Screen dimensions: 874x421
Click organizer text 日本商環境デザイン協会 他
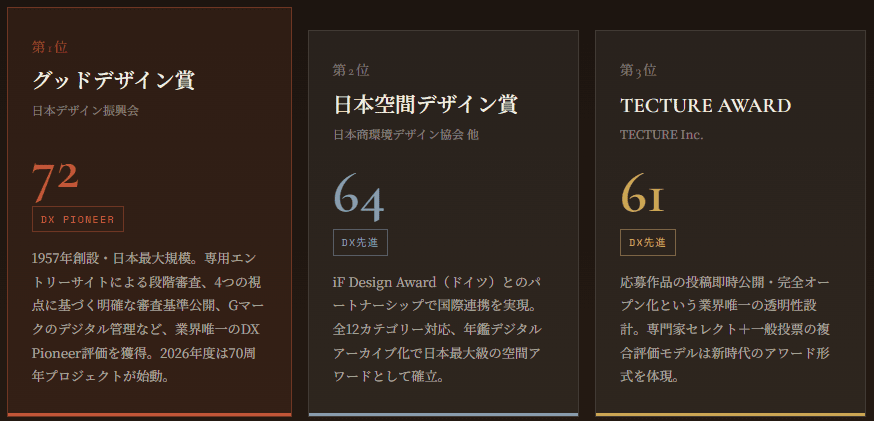pyautogui.click(x=406, y=134)
